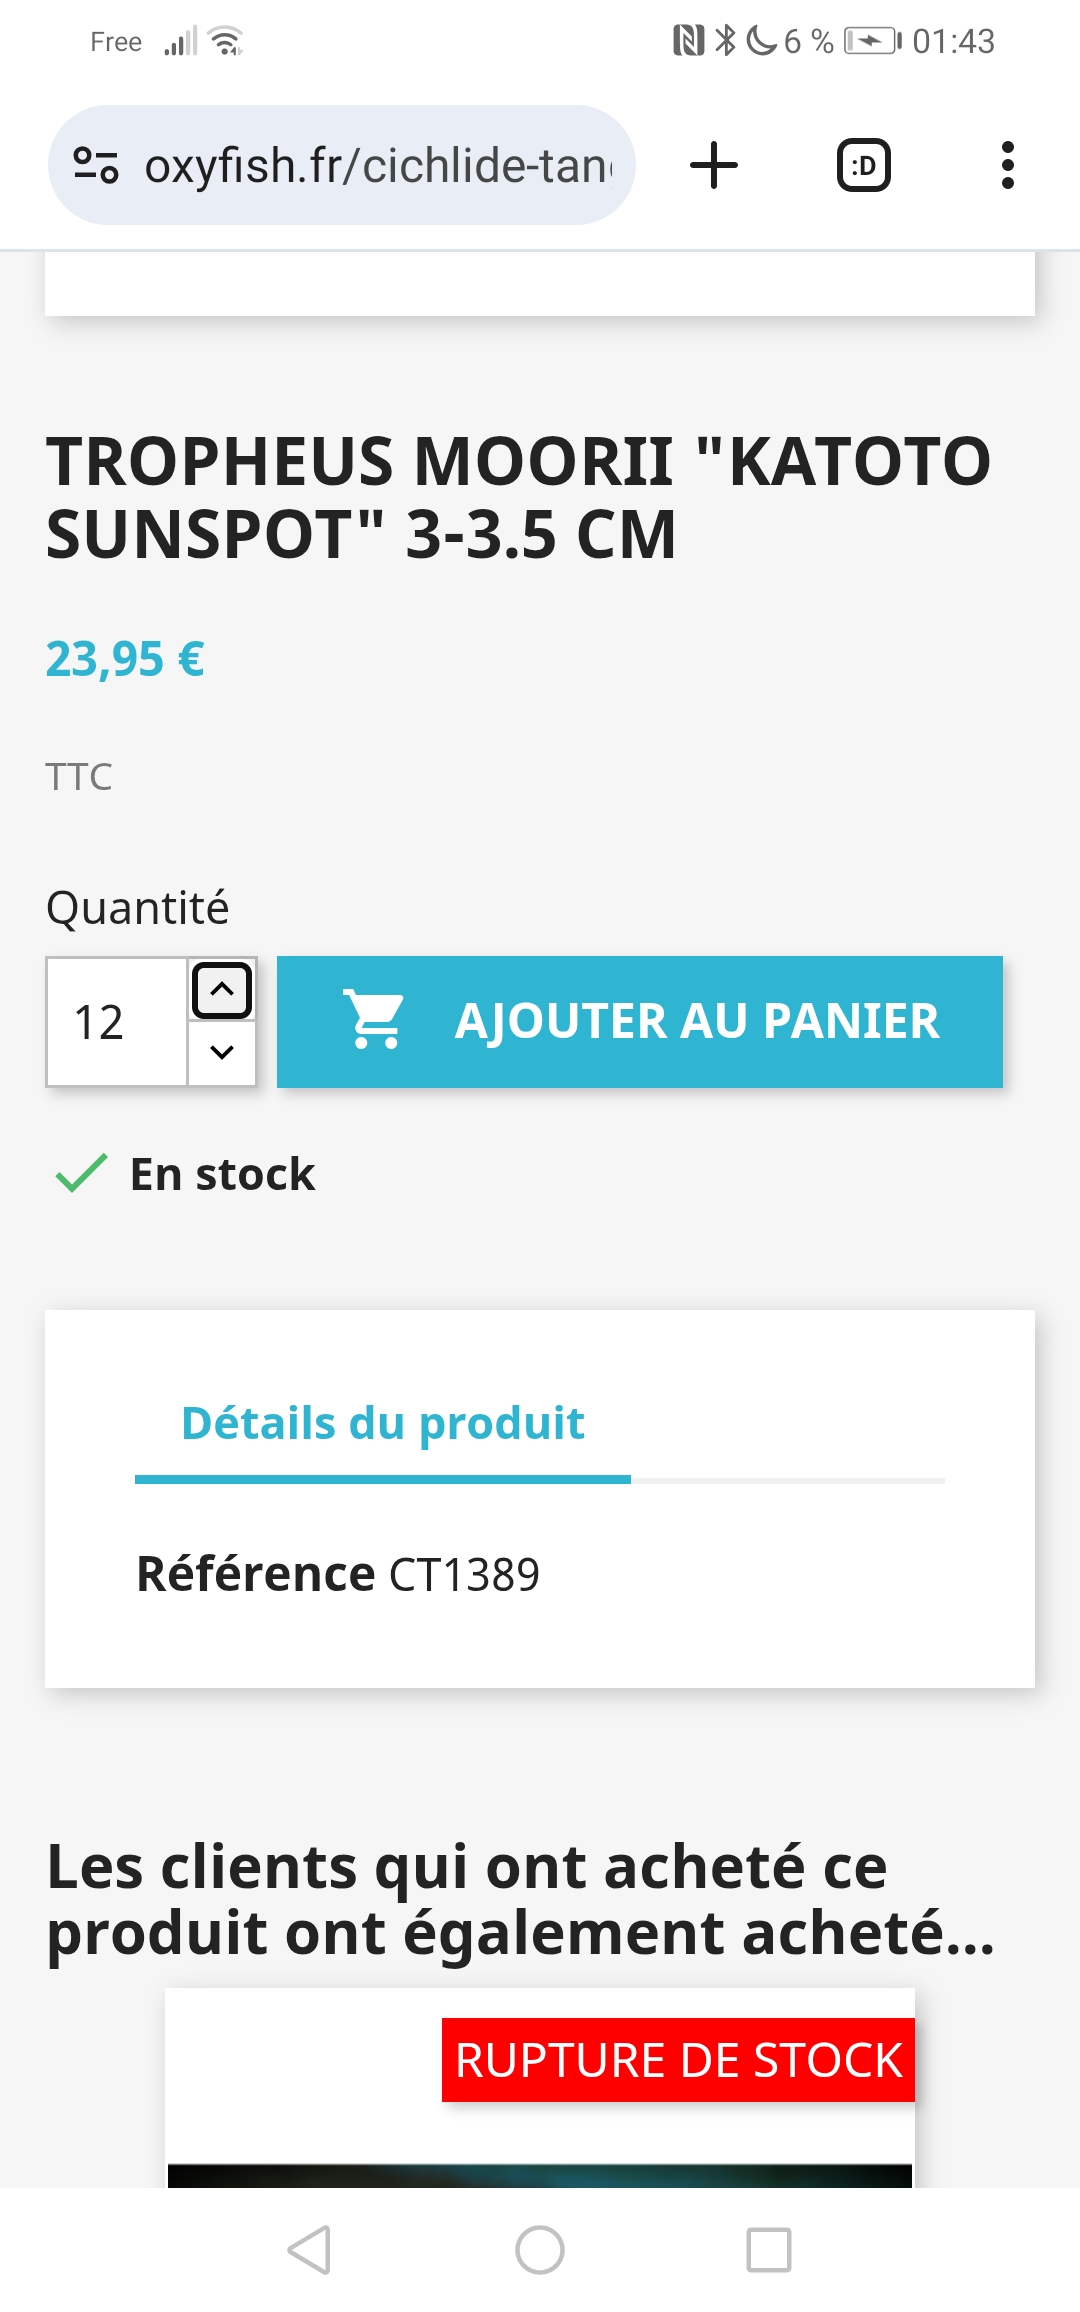
Task: Open new tab with plus icon
Action: [x=714, y=165]
